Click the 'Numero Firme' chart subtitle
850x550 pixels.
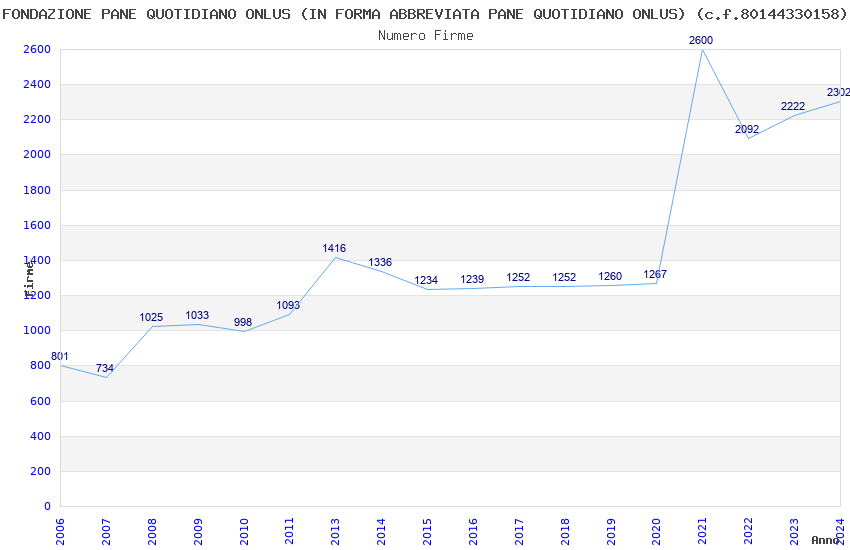pos(425,36)
